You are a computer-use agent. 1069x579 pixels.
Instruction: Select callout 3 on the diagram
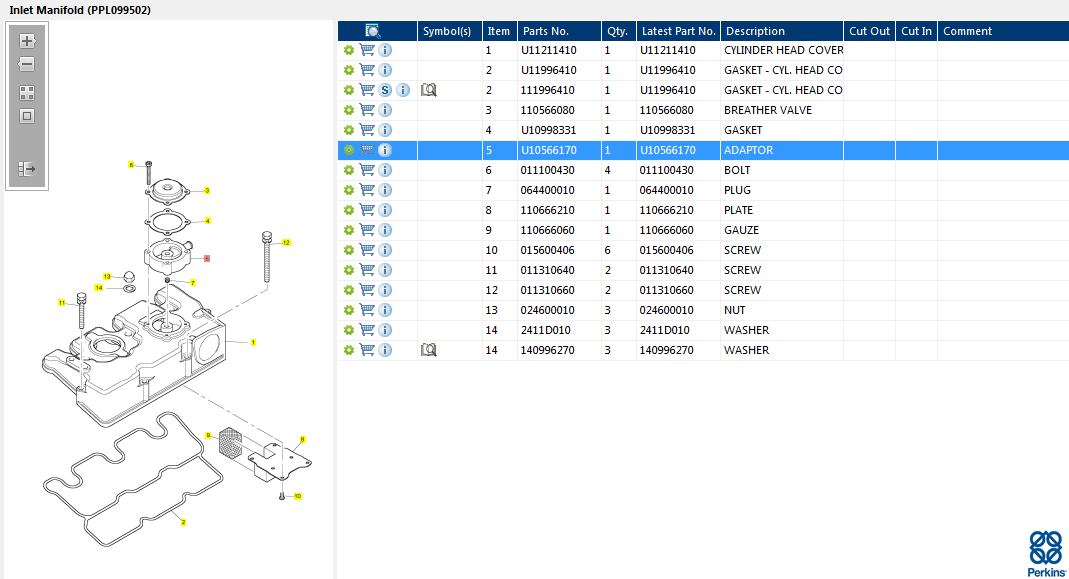[207, 190]
